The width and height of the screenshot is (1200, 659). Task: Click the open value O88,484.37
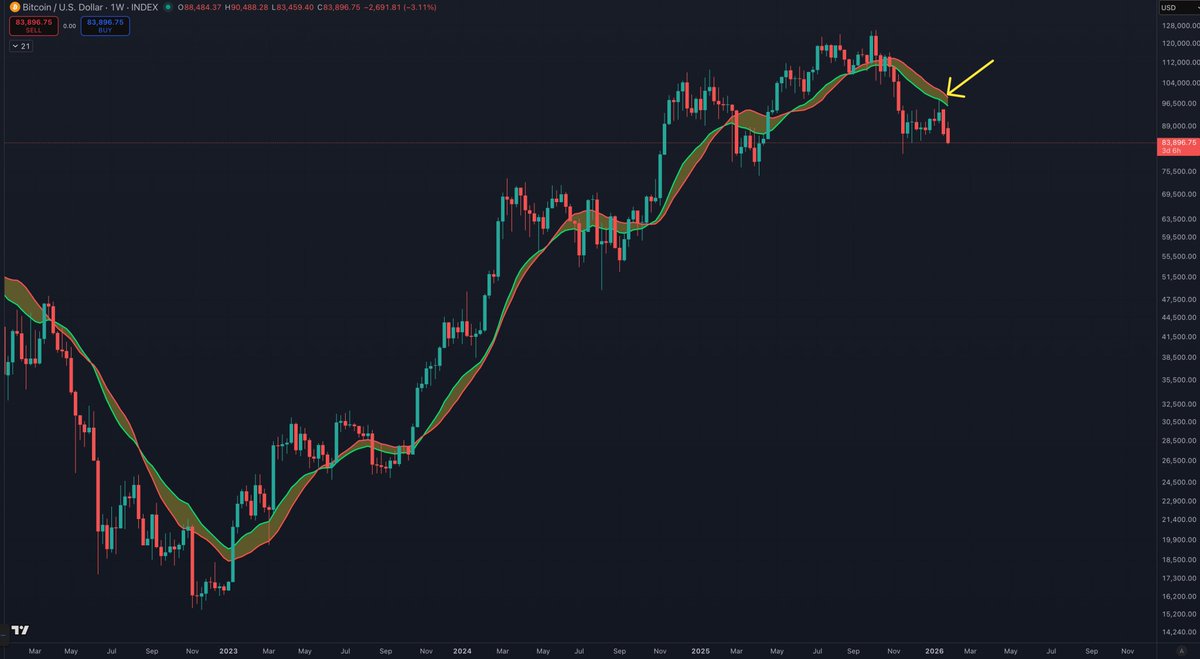[199, 7]
